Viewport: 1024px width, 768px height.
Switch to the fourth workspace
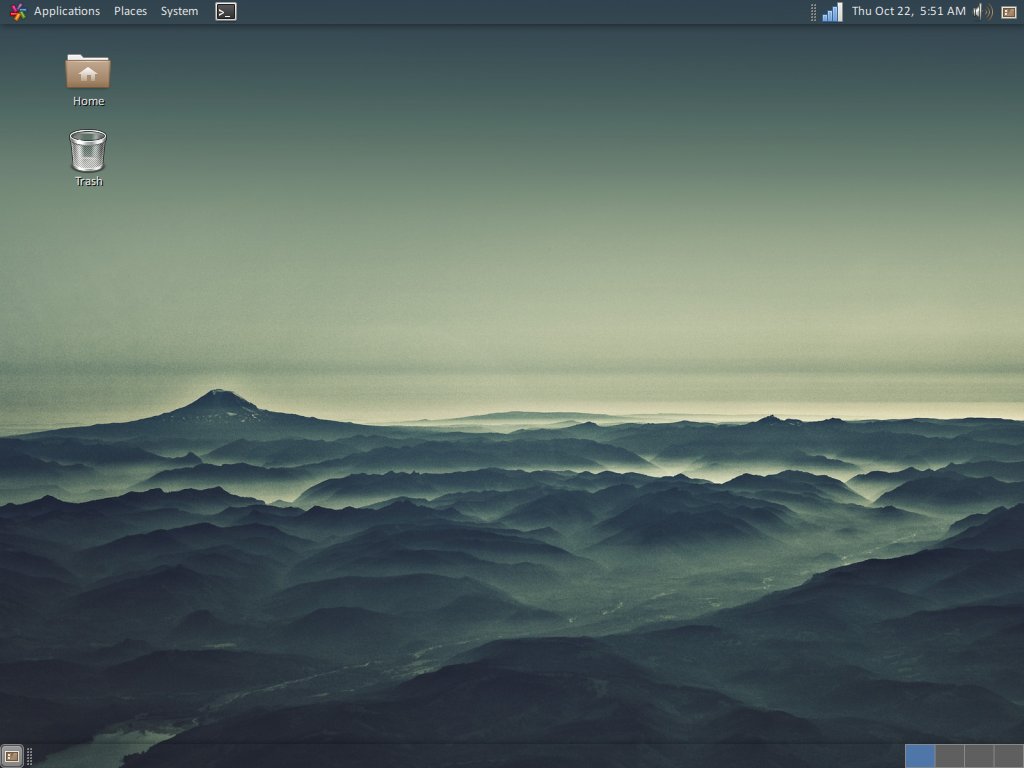[x=1008, y=756]
